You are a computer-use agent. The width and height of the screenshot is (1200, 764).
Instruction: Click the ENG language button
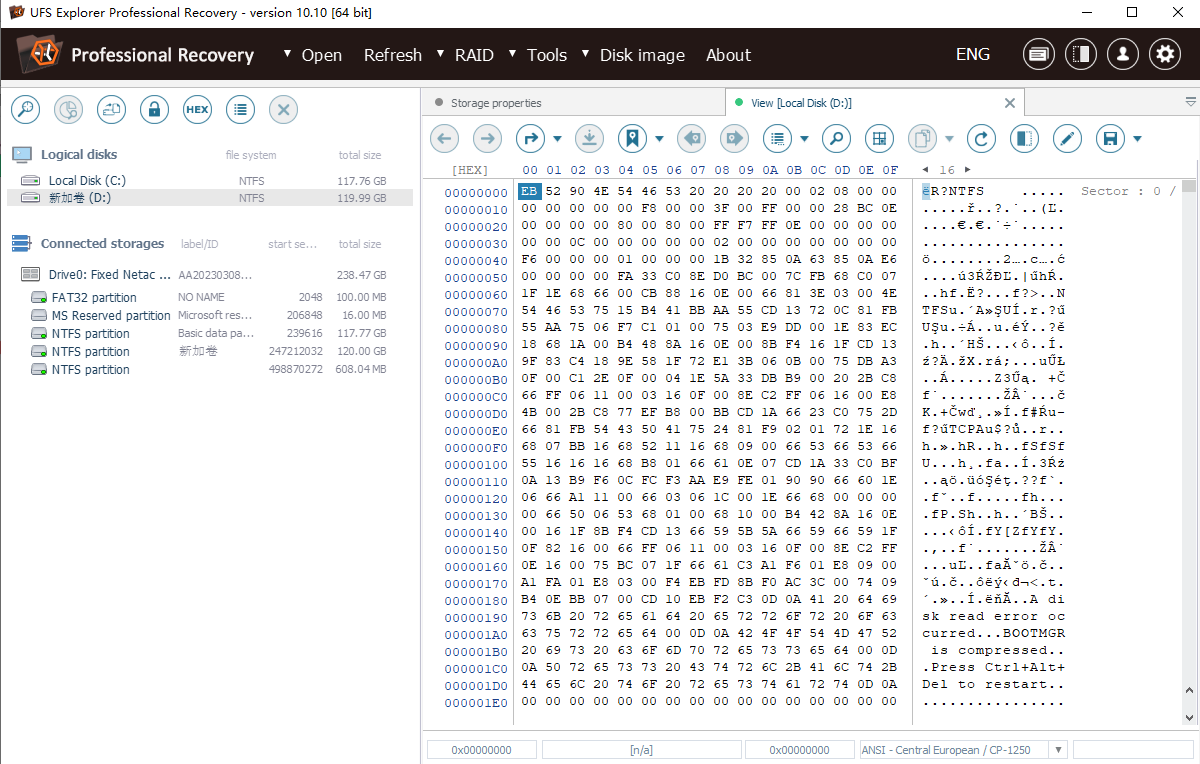[x=972, y=55]
